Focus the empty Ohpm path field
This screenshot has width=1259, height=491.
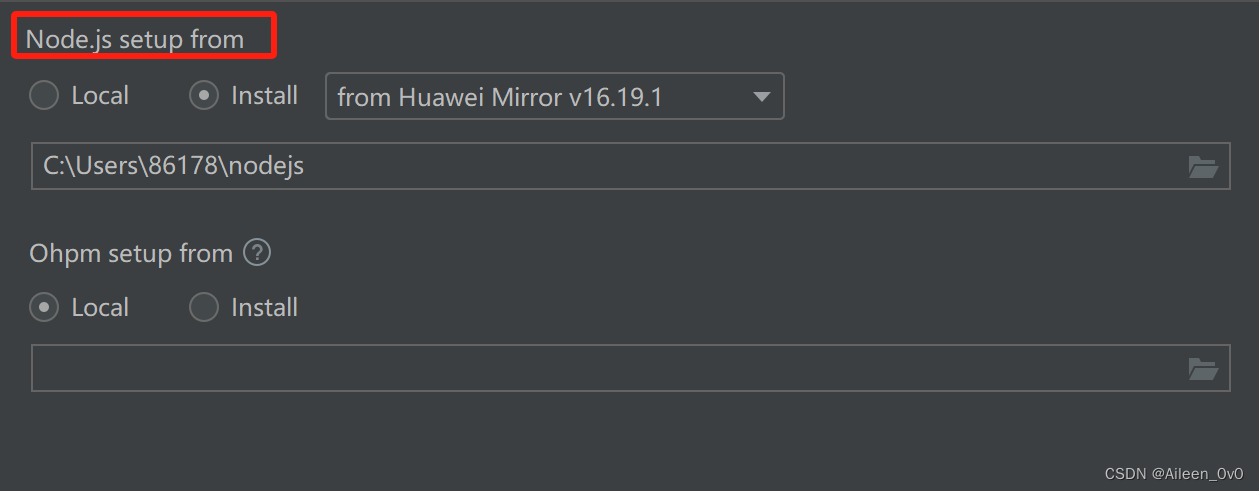click(600, 368)
